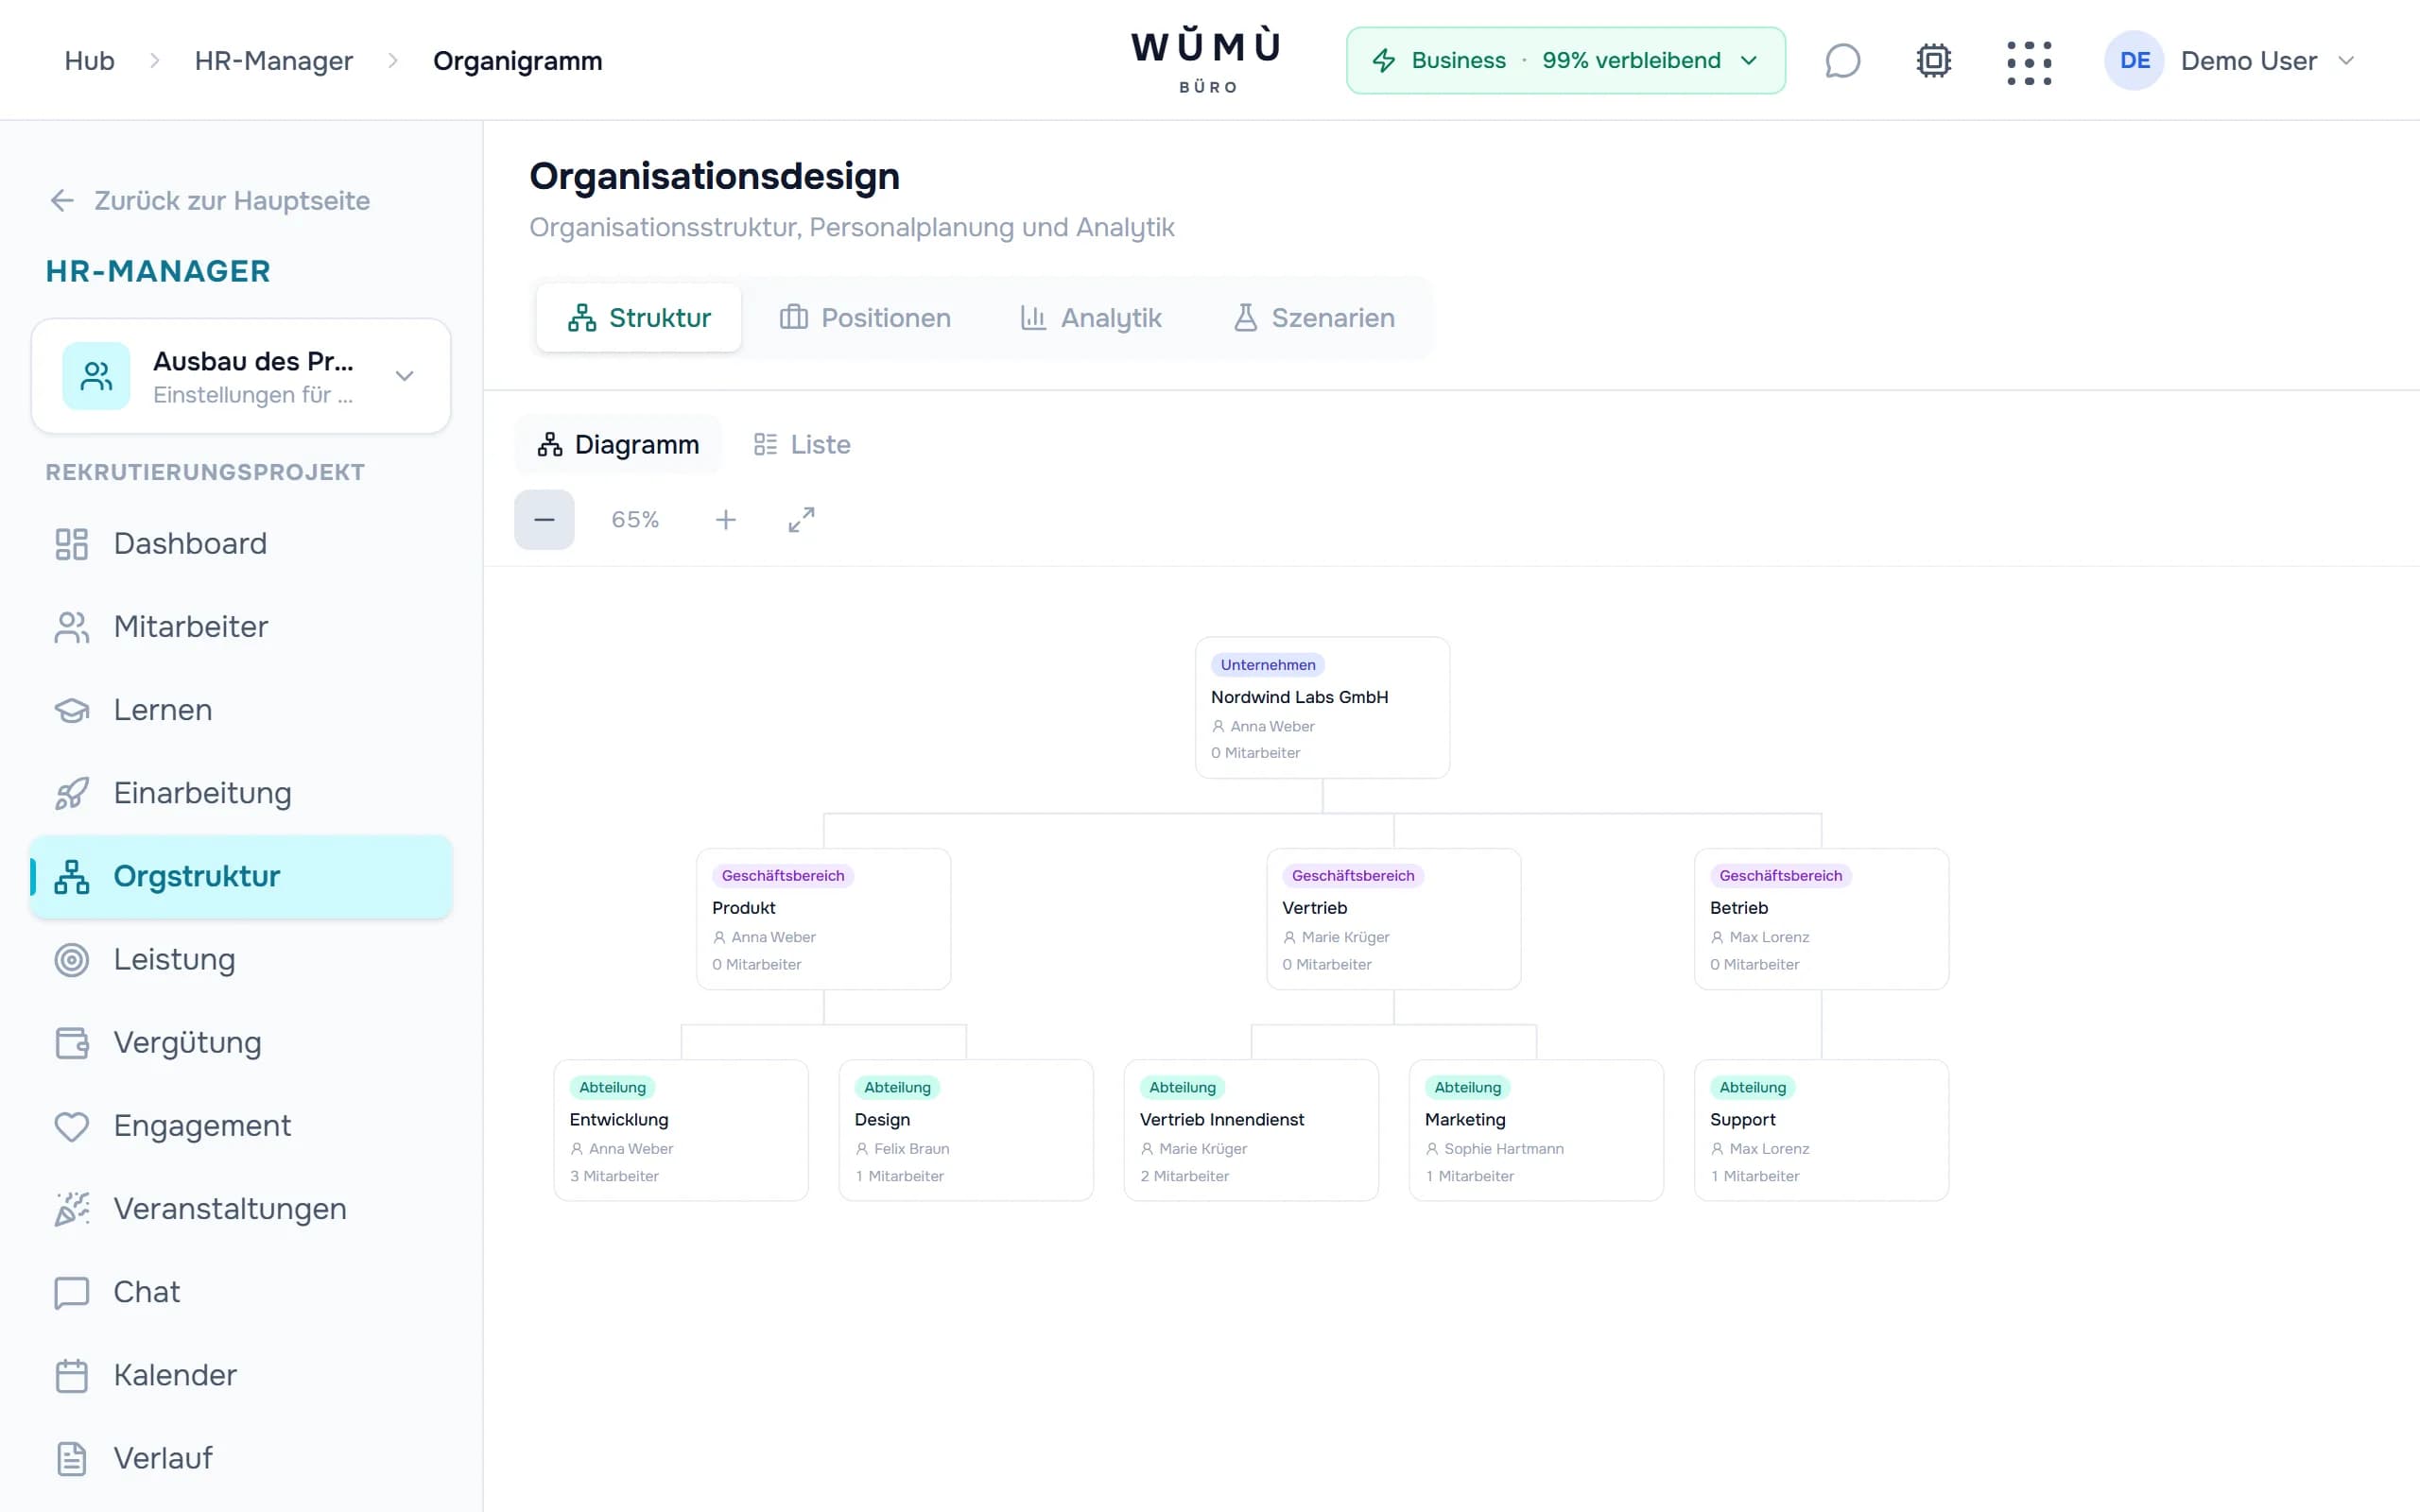Expand the Business plan dropdown
This screenshot has height=1512, width=2420.
(1565, 61)
